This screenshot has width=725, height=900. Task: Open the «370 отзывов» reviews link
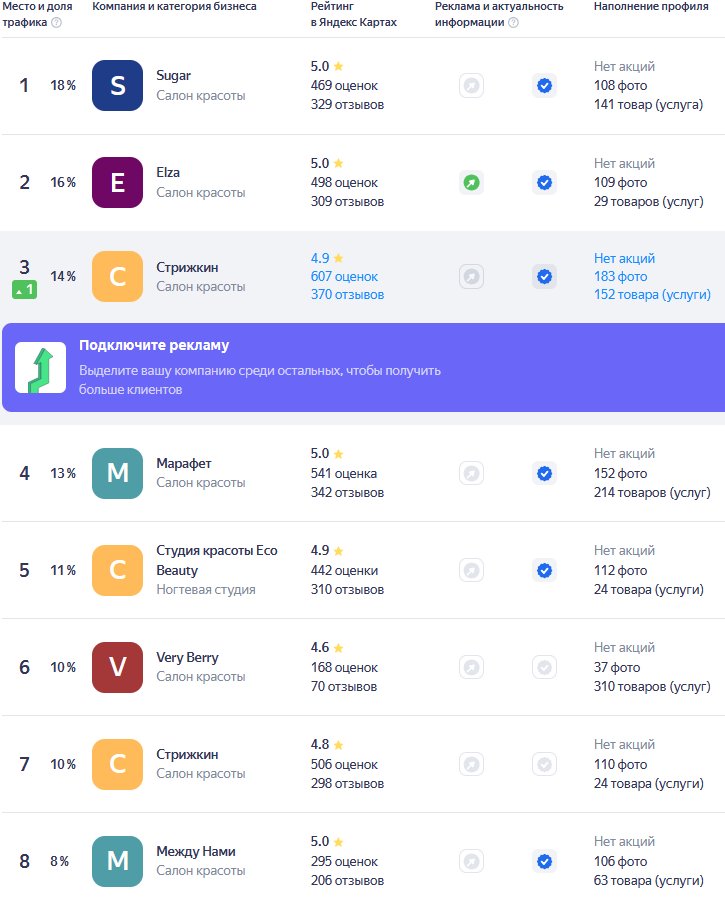(347, 294)
